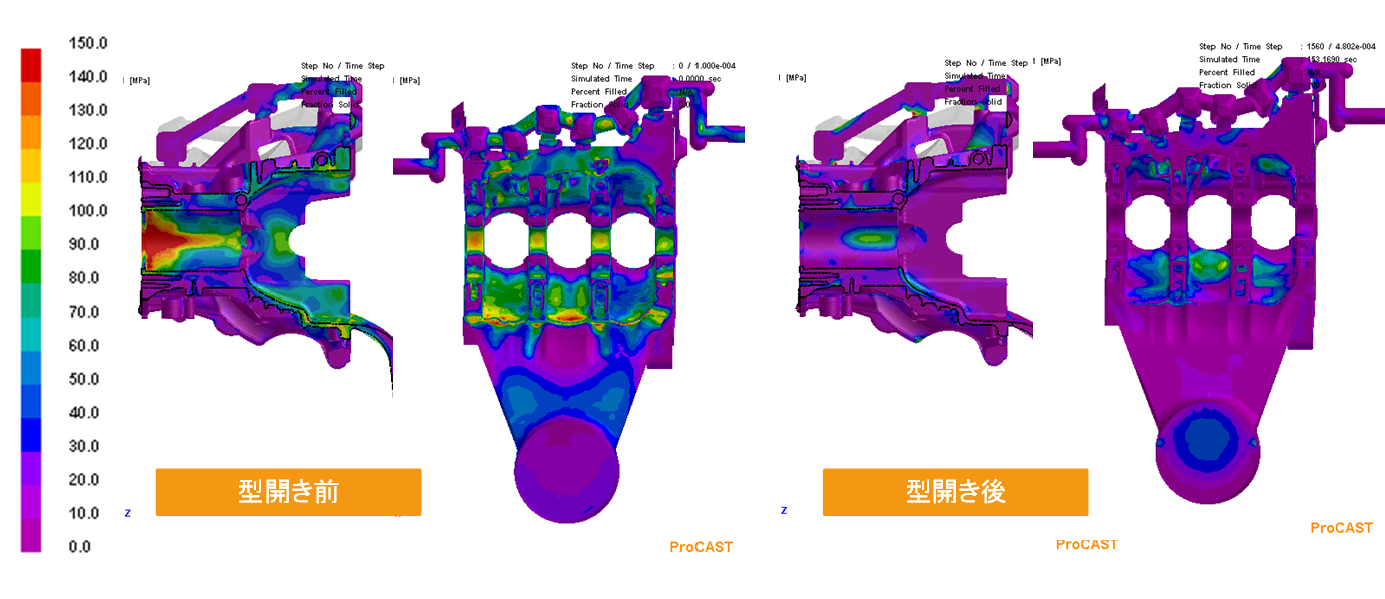Select the simulated time "153.1690 sec"

(x=1332, y=60)
